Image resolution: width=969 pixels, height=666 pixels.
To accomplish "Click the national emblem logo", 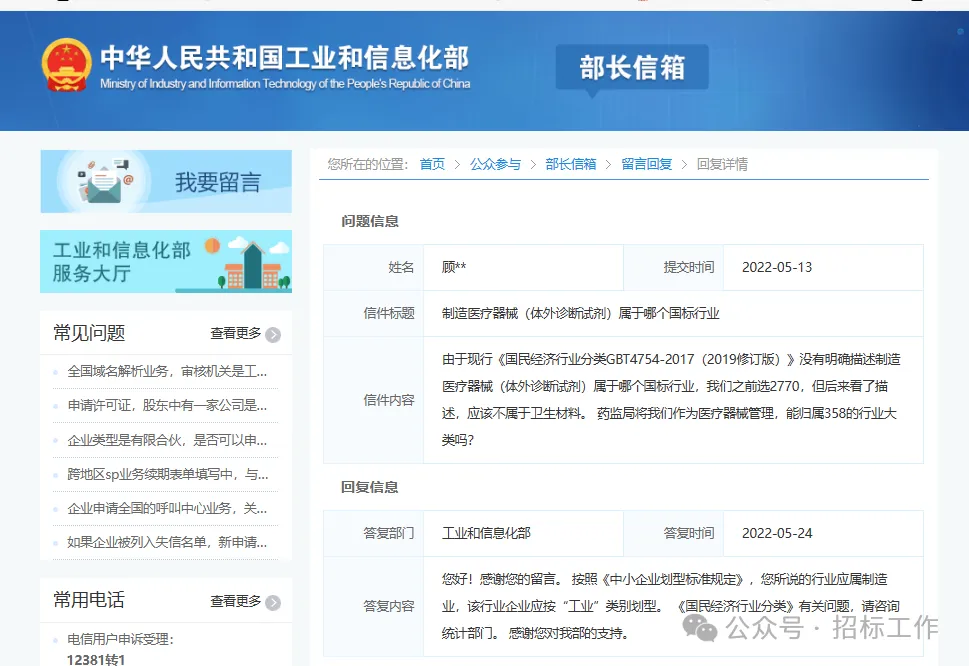I will pos(67,65).
